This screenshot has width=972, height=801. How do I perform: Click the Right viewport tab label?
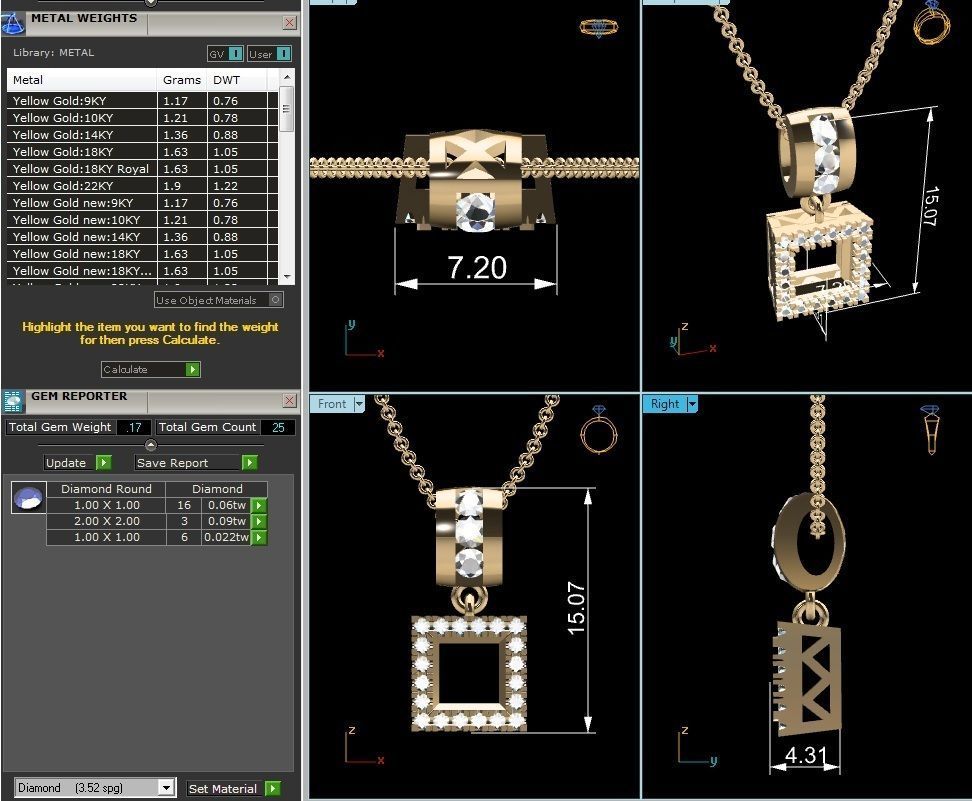pyautogui.click(x=665, y=404)
